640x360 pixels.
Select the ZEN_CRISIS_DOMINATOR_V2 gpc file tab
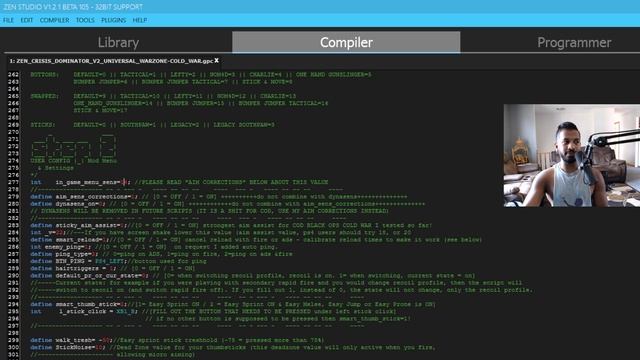111,61
